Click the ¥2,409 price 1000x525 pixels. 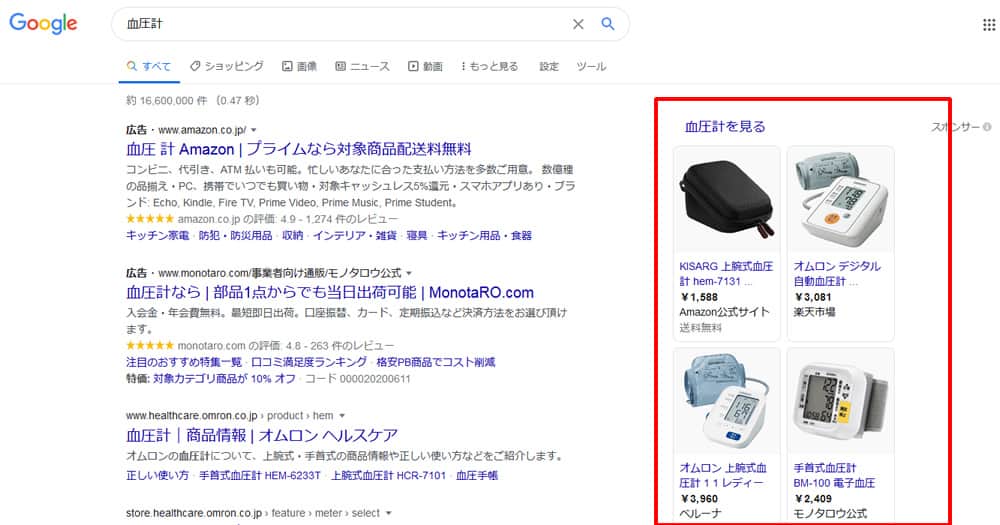click(813, 499)
